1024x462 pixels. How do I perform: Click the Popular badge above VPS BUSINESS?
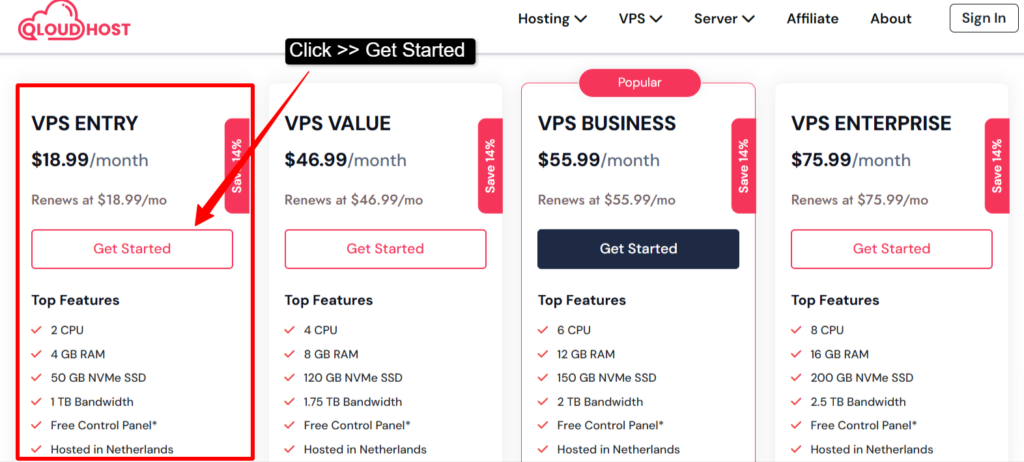(x=639, y=83)
